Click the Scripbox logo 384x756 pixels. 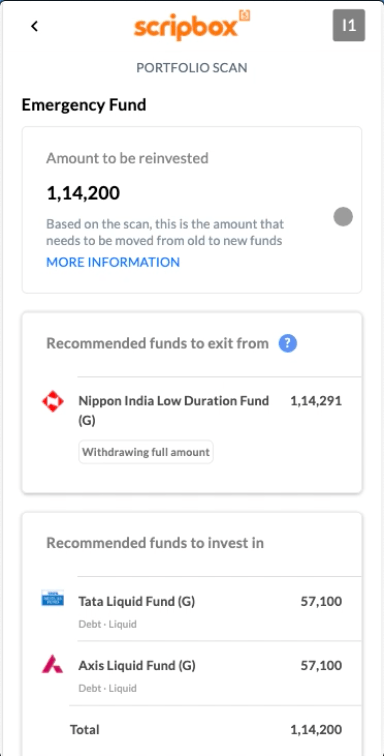192,26
